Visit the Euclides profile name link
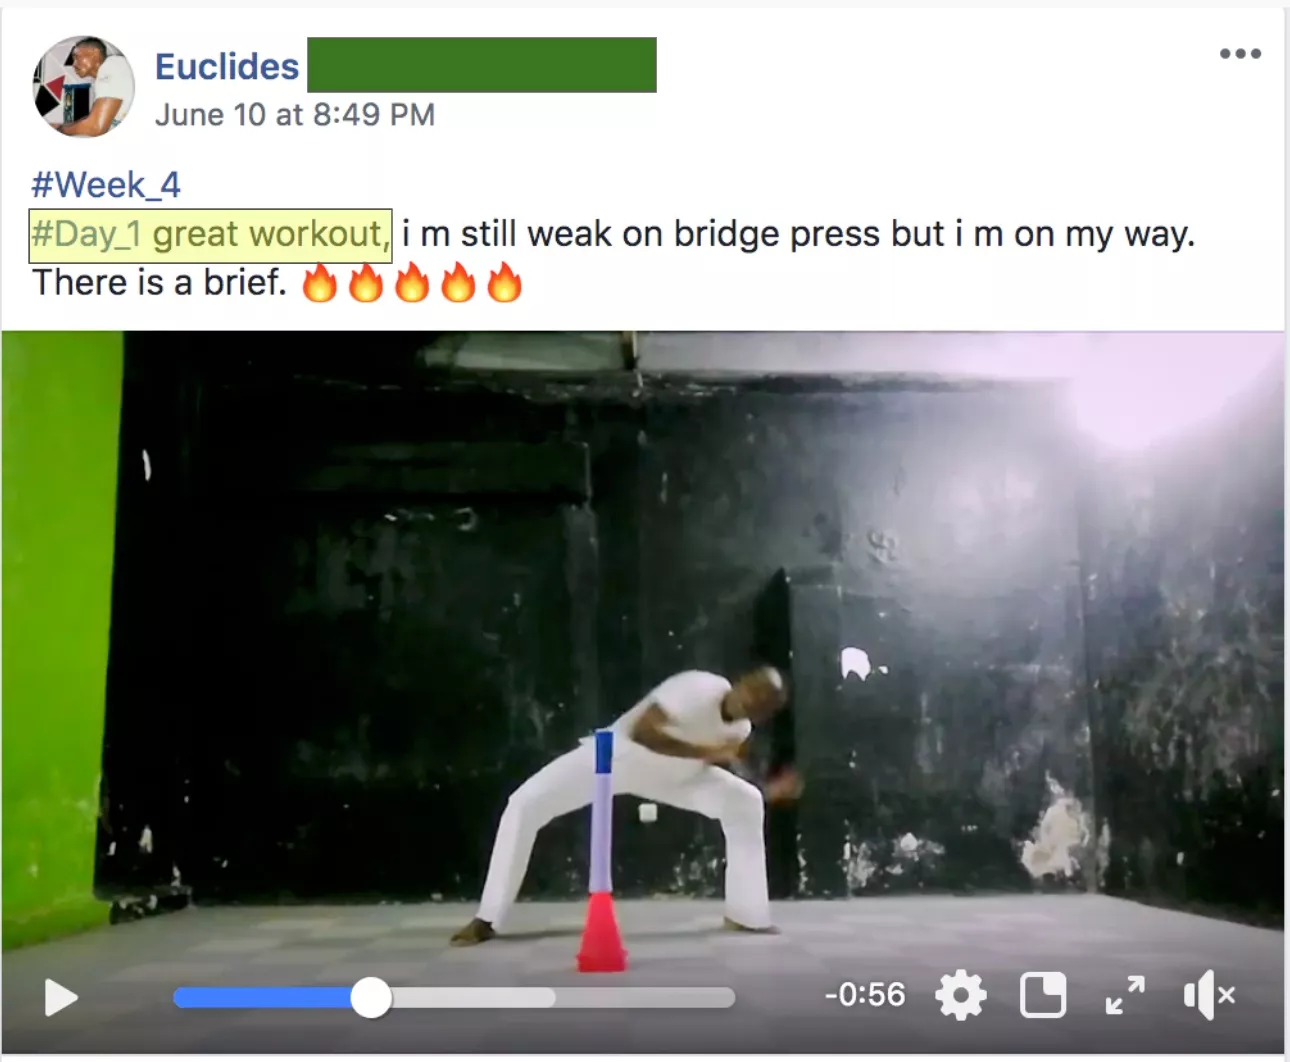The width and height of the screenshot is (1290, 1062). tap(227, 66)
